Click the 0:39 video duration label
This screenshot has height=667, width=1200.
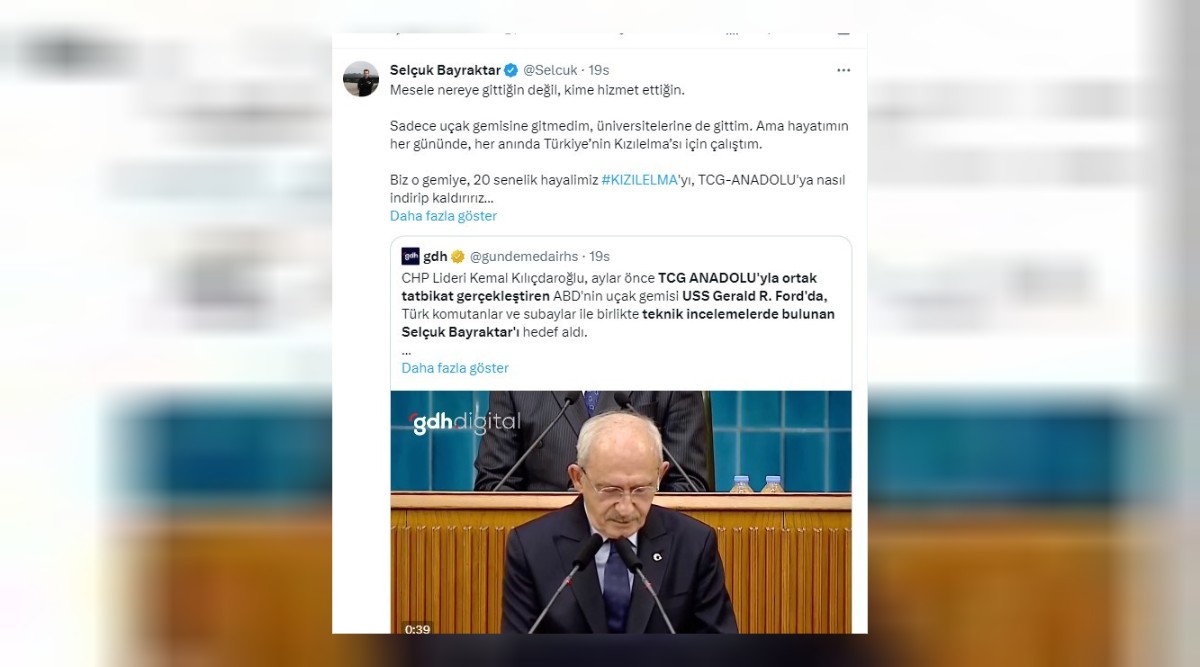click(x=417, y=629)
